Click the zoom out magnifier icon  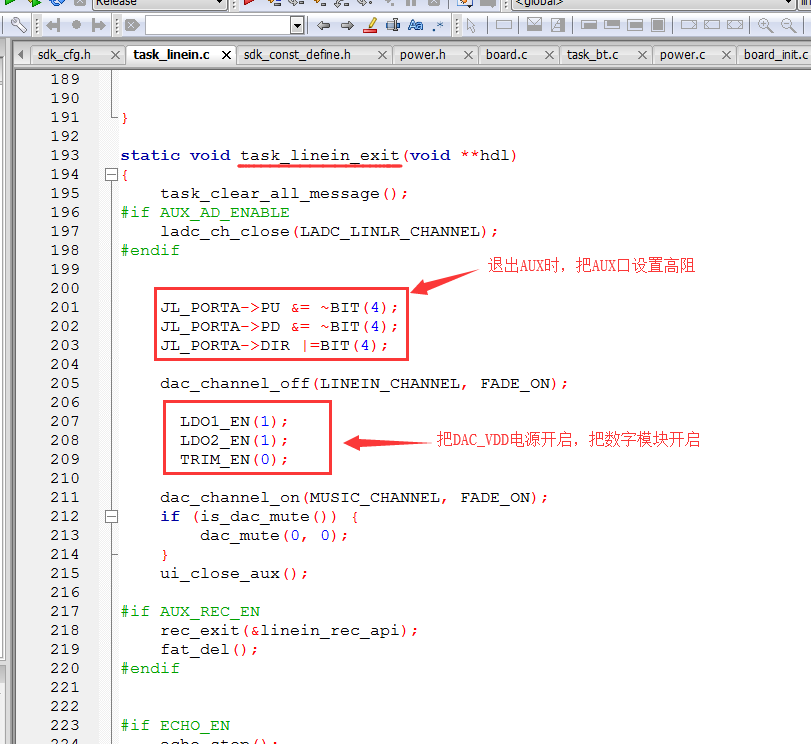click(x=788, y=25)
